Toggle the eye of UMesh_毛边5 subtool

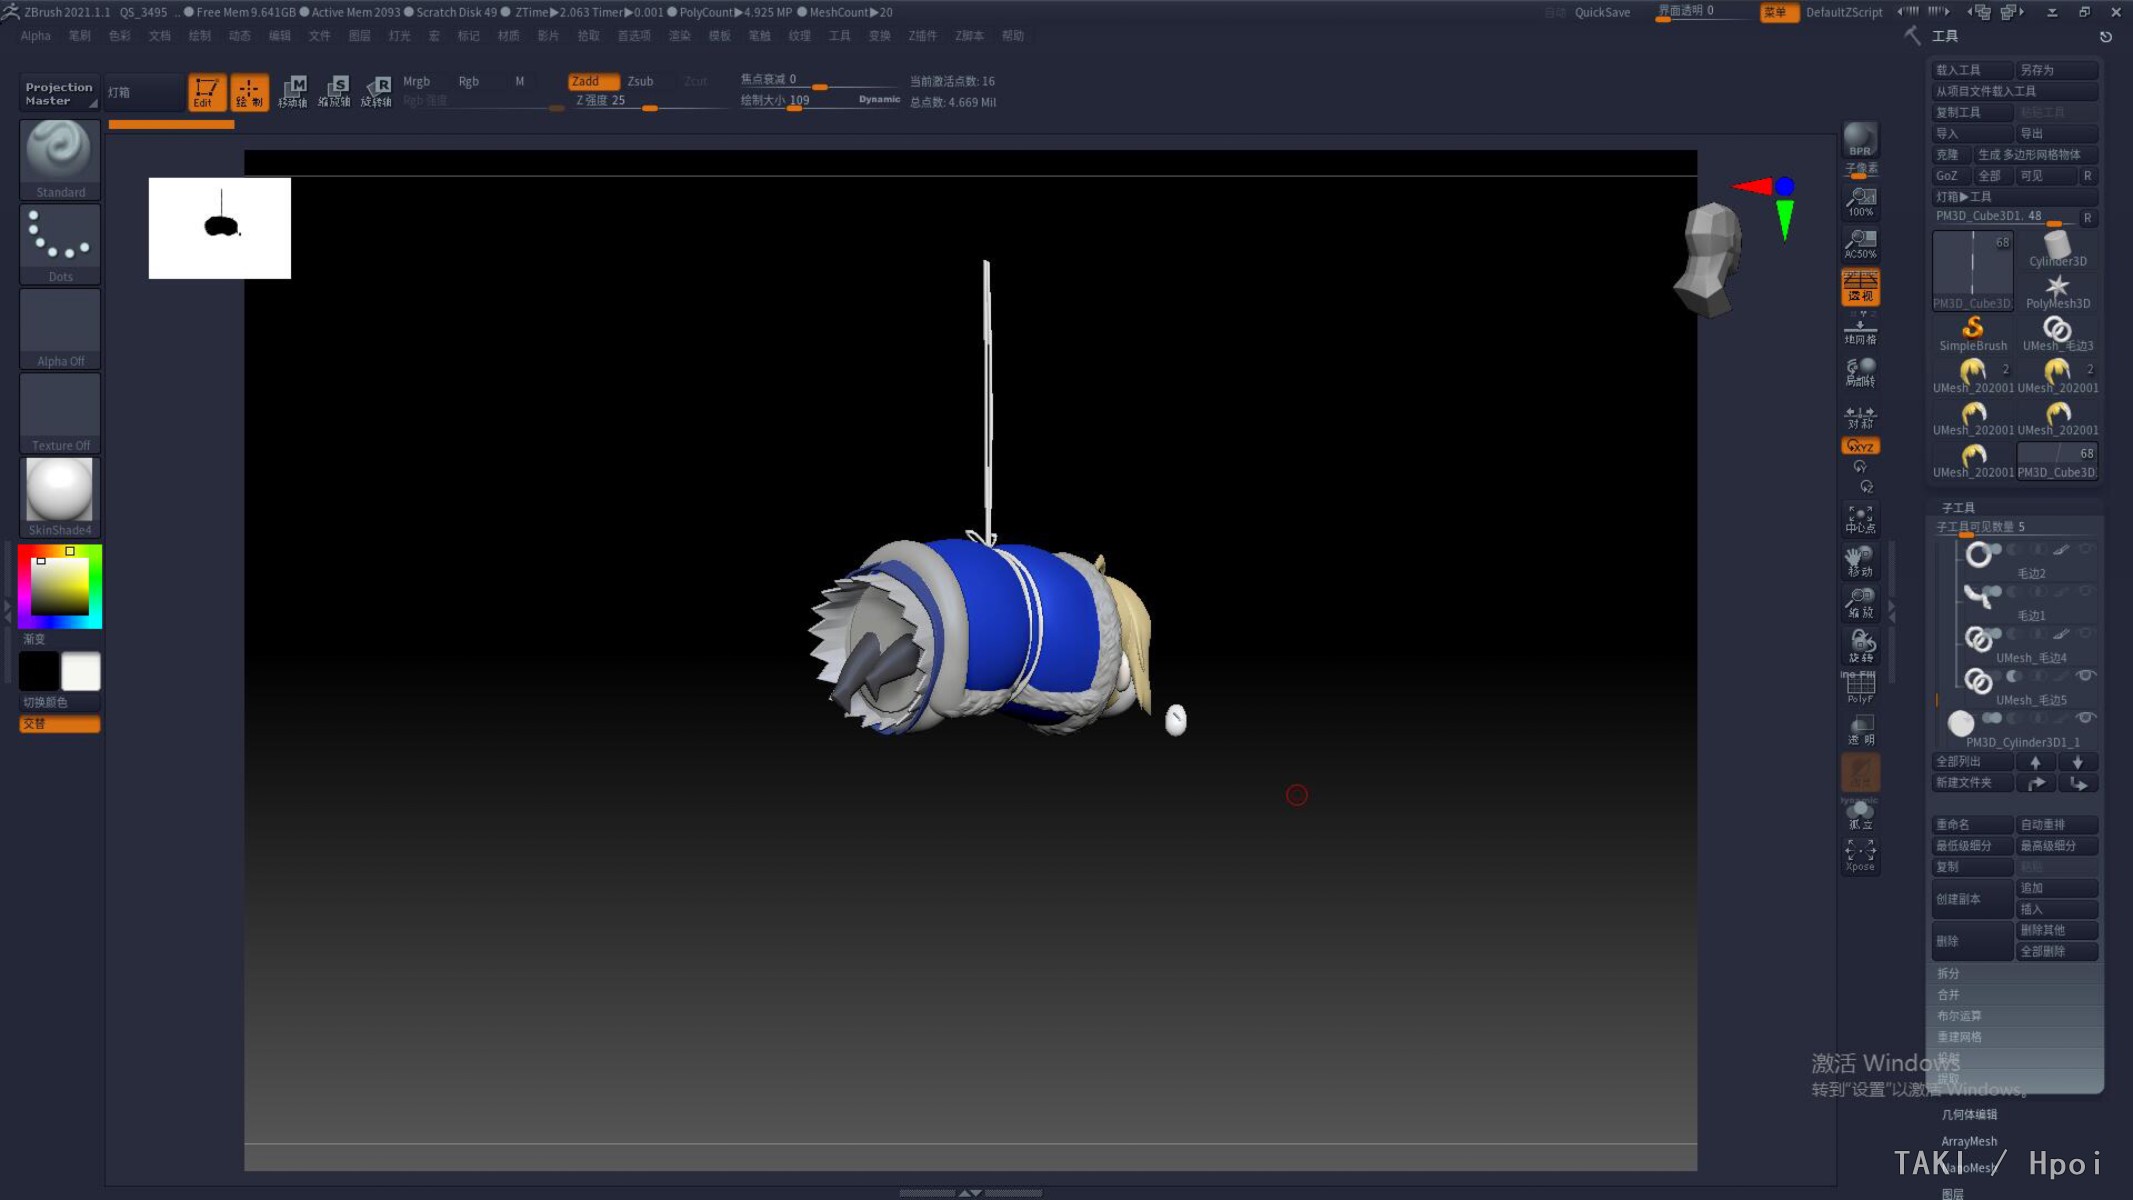pos(2085,676)
